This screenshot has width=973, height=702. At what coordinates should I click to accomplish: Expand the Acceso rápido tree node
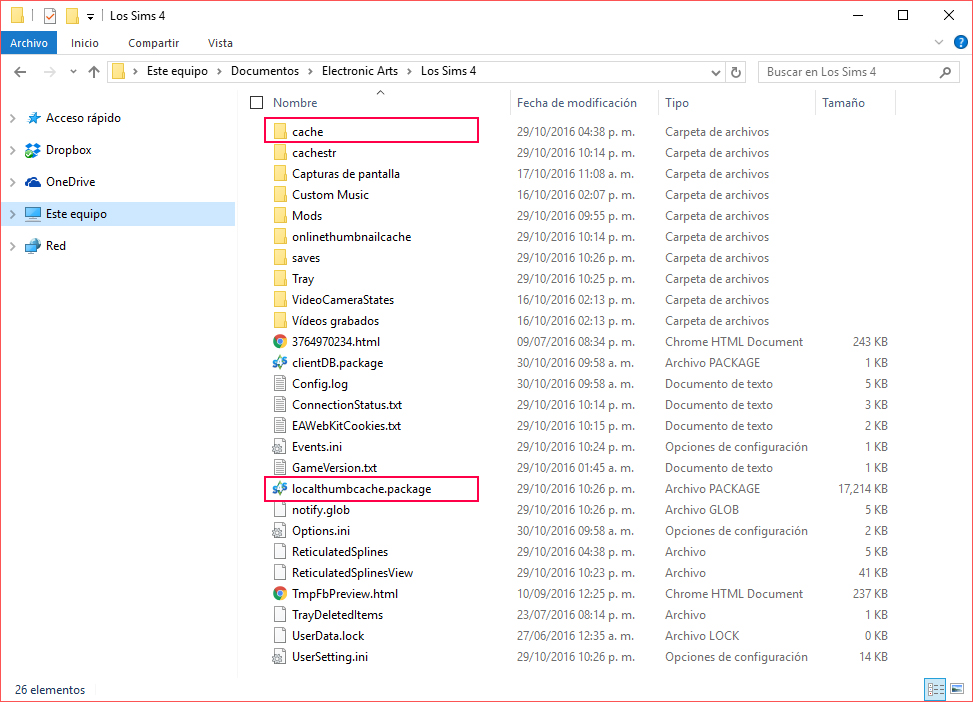(12, 118)
